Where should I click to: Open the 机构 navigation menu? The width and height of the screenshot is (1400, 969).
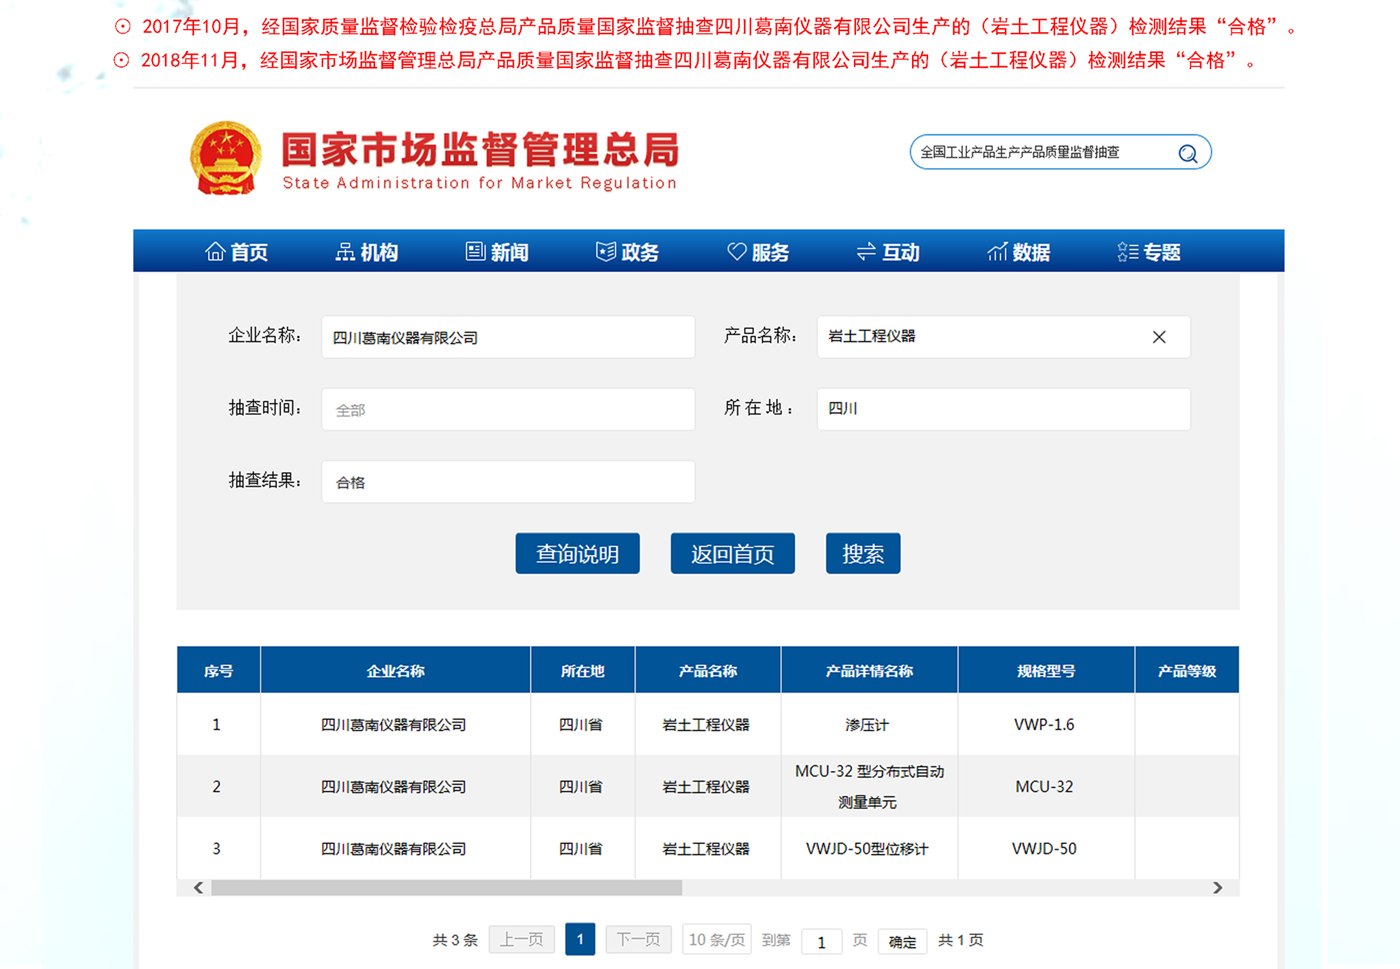pos(367,252)
